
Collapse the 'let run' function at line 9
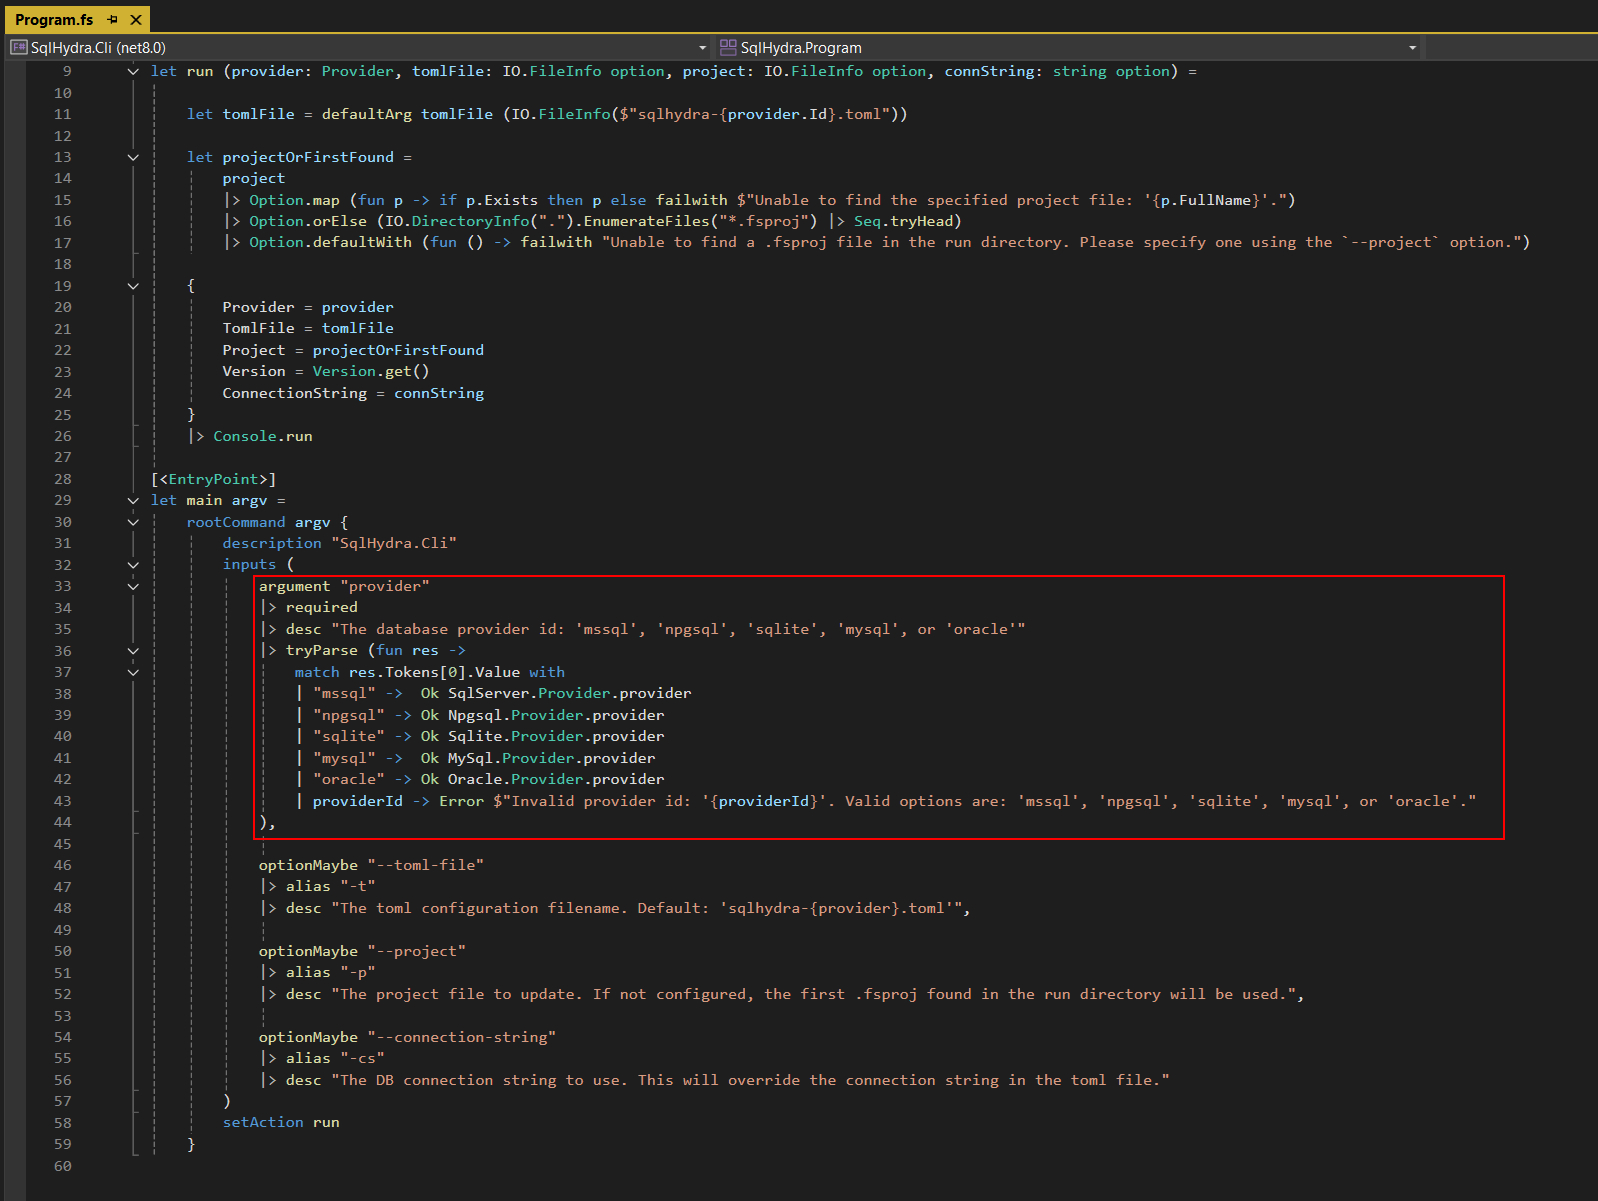pos(133,71)
